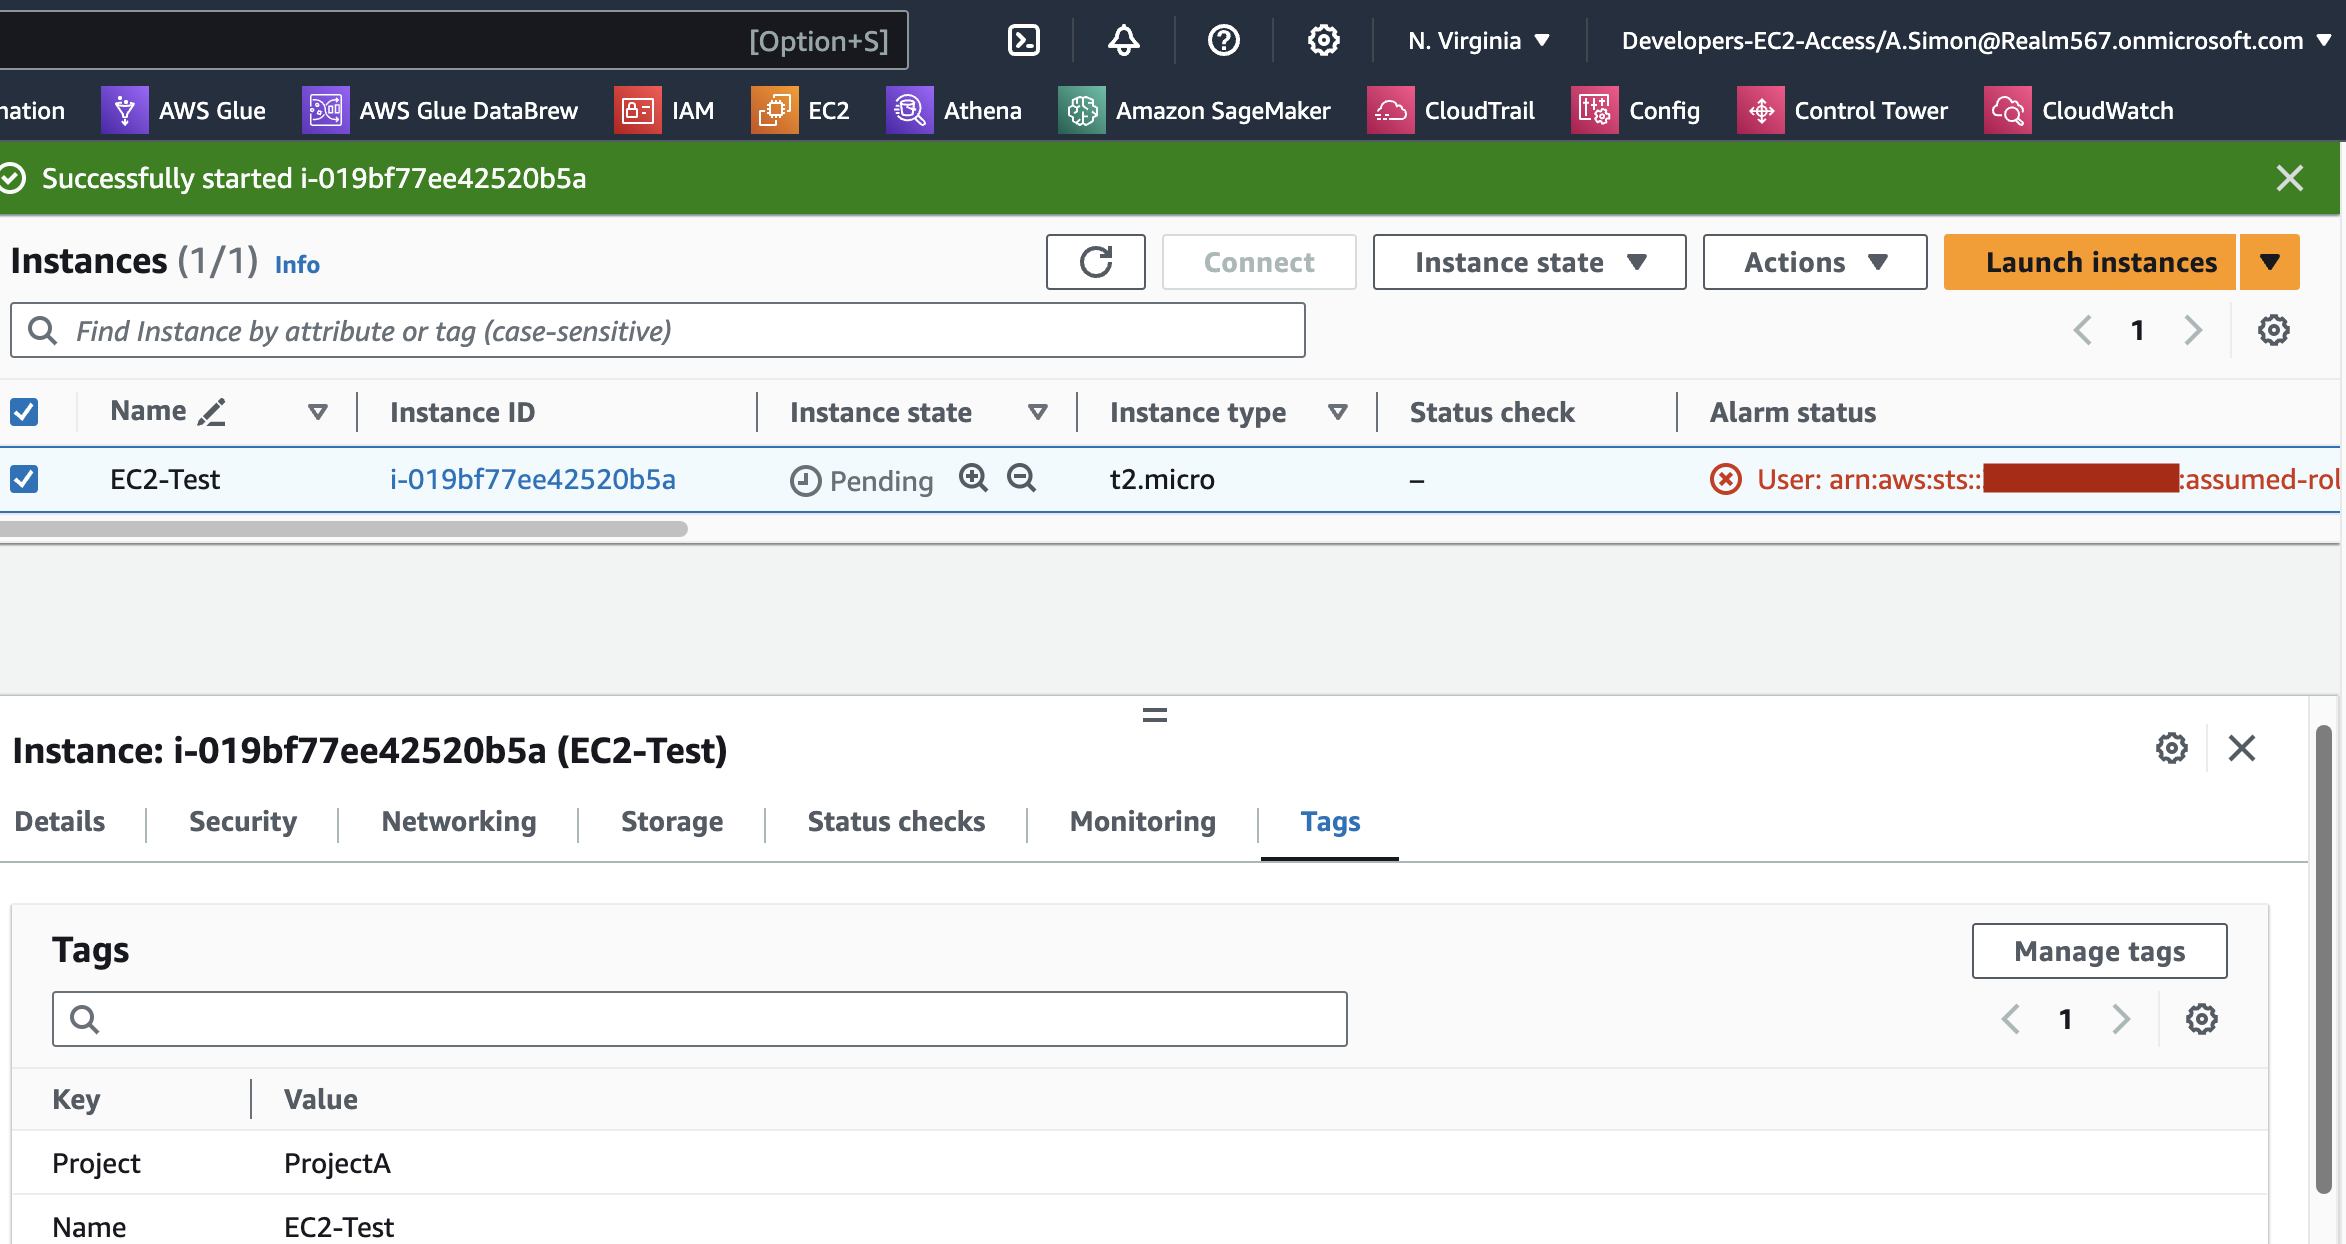Screen dimensions: 2346x1244
Task: Select the Athena service icon
Action: [x=908, y=110]
